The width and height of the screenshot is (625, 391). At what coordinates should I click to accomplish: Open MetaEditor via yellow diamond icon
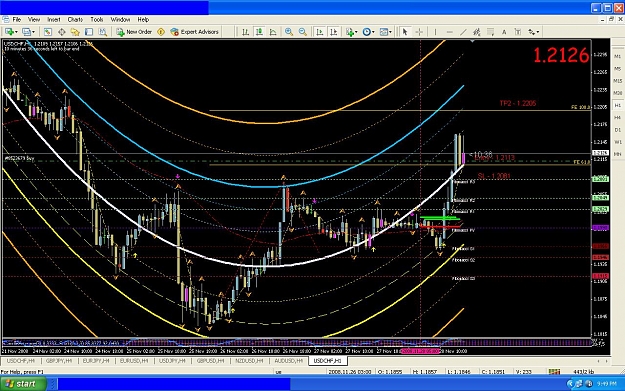pyautogui.click(x=161, y=32)
